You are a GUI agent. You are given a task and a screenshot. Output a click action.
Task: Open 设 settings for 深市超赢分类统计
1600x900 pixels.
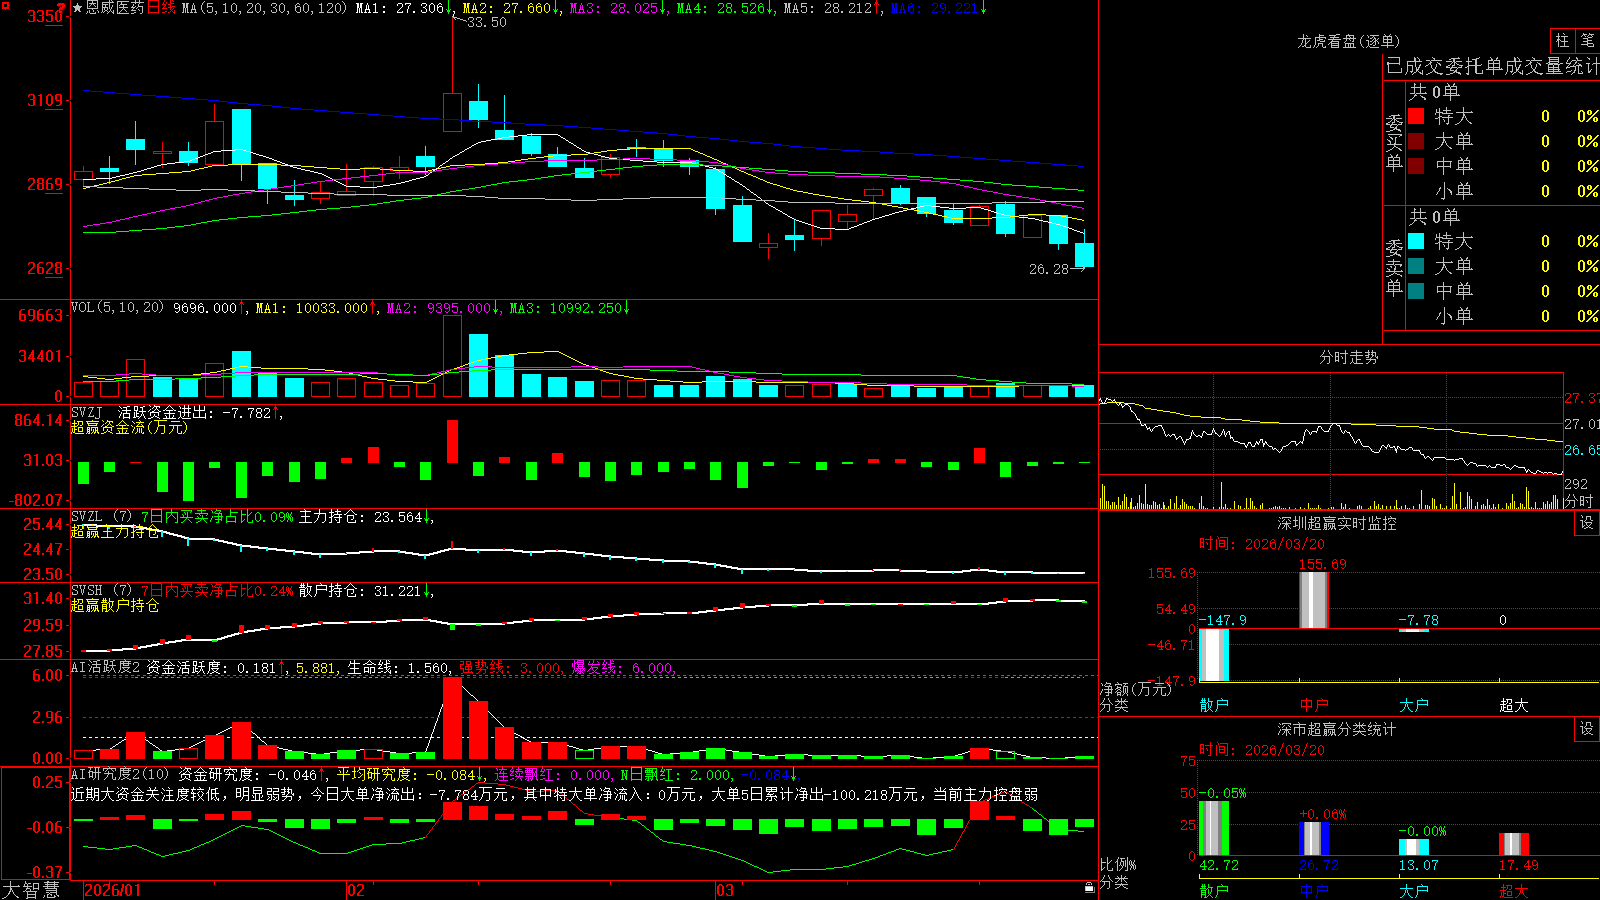[1587, 729]
